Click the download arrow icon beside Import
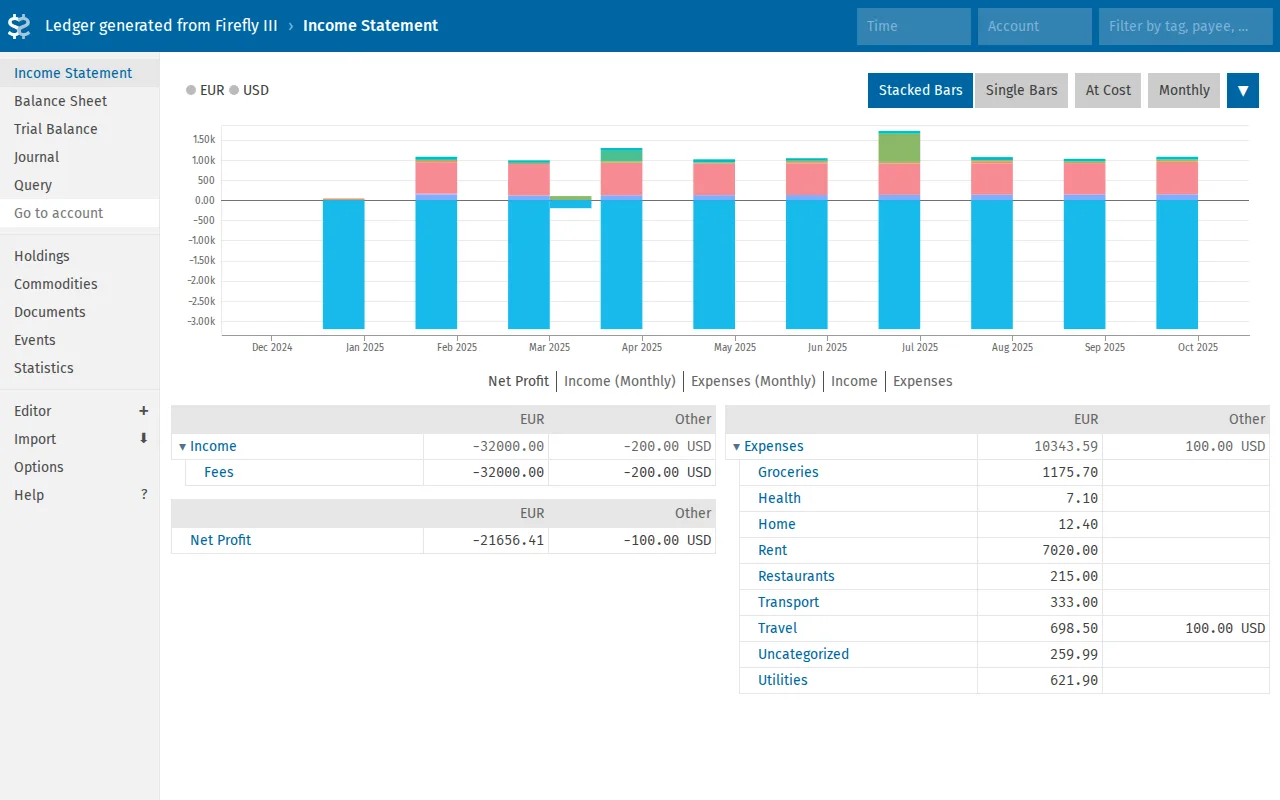This screenshot has width=1280, height=800. (143, 439)
